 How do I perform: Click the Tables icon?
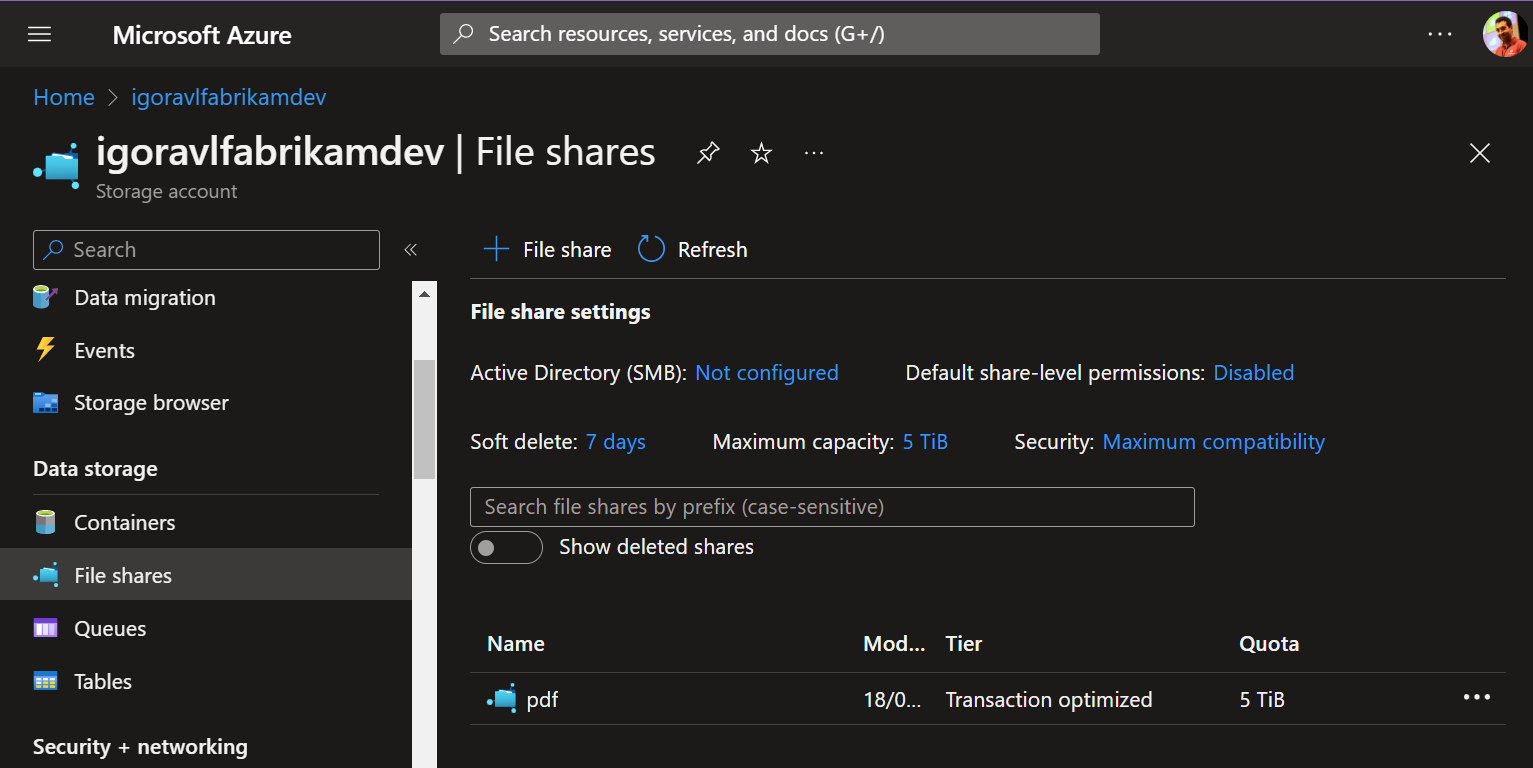[x=45, y=681]
